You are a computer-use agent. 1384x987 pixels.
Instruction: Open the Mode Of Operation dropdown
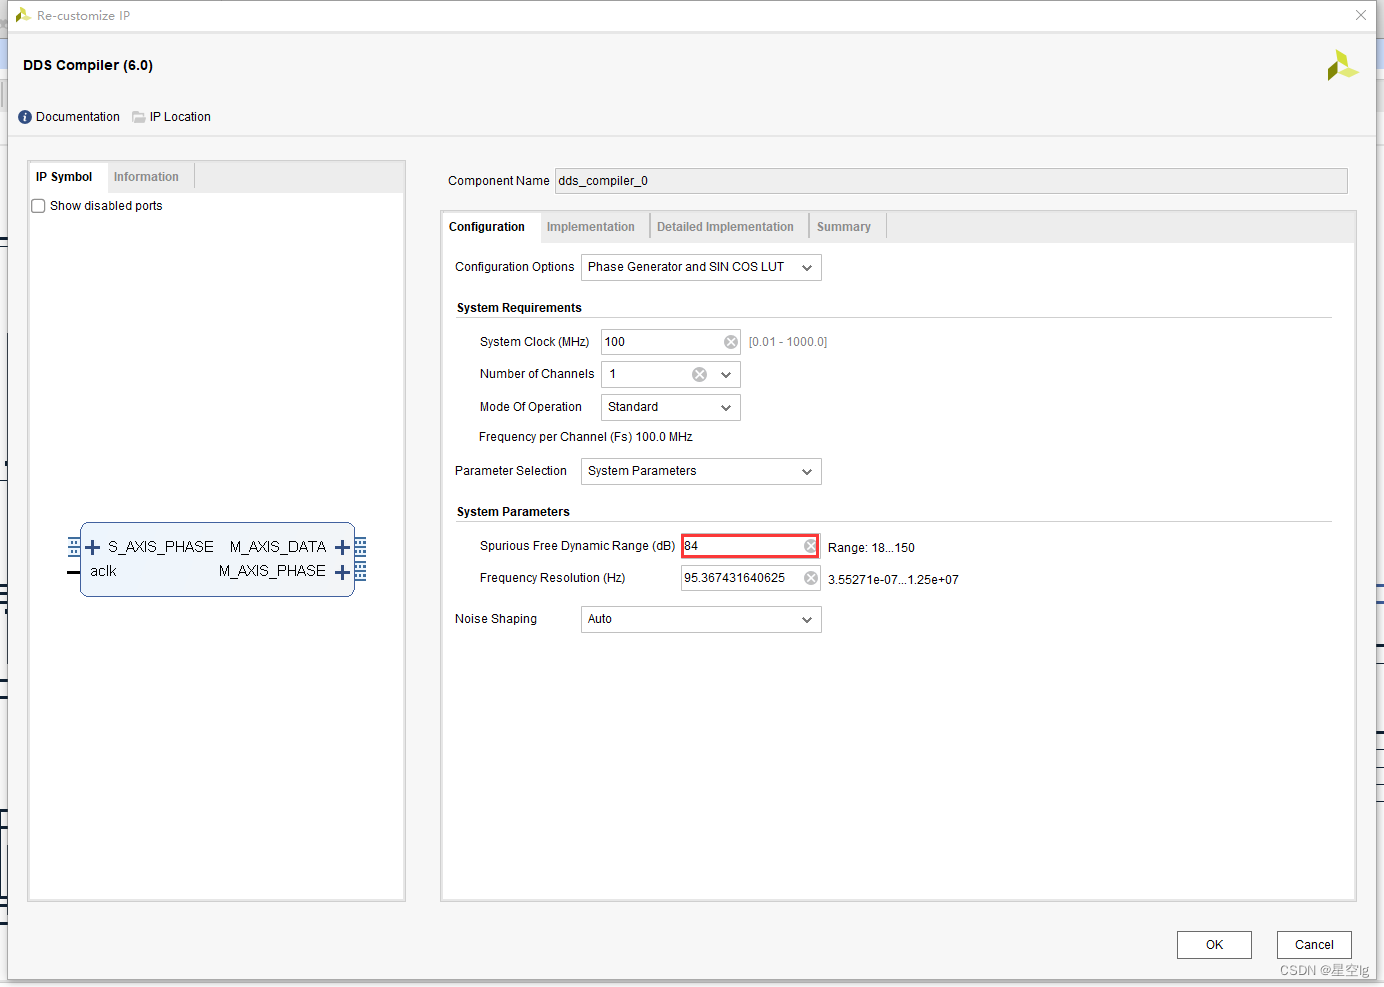(x=671, y=407)
